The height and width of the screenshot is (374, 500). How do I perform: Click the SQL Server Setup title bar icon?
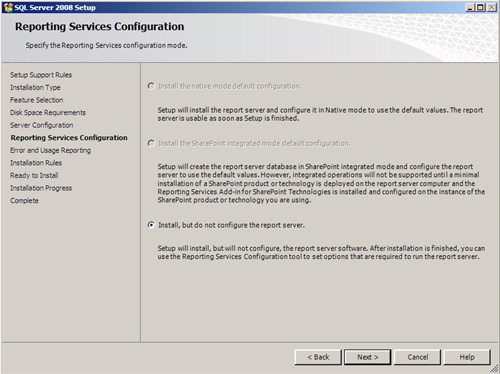(x=8, y=7)
